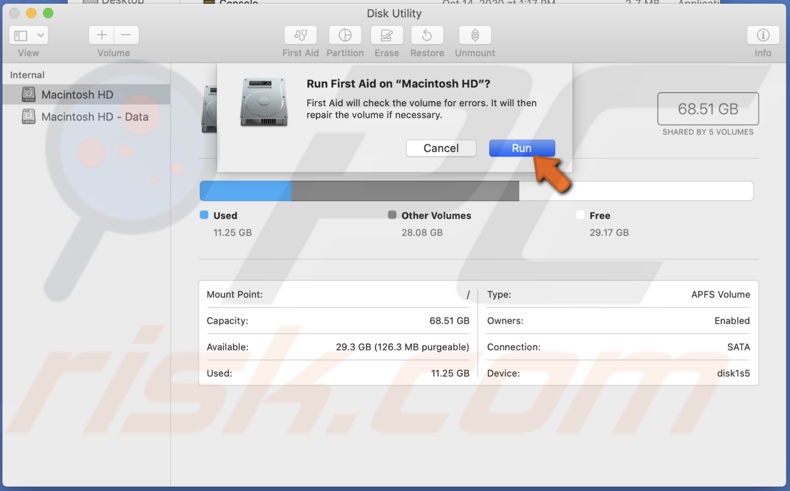Click the yellow minimize window button
The height and width of the screenshot is (491, 790).
click(x=31, y=13)
